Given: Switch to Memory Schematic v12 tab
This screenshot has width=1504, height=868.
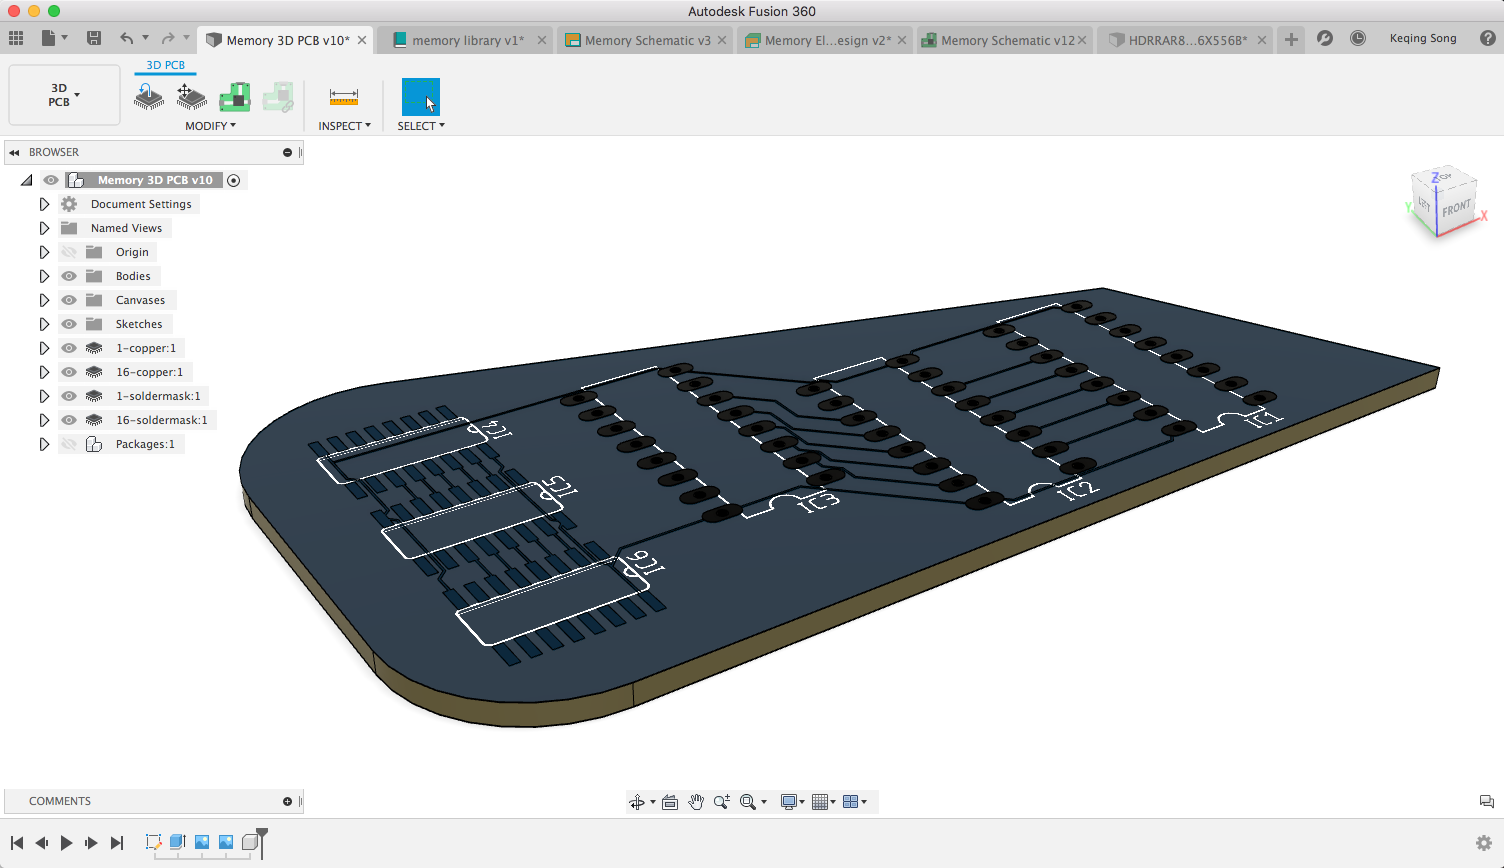Looking at the screenshot, I should (1006, 40).
